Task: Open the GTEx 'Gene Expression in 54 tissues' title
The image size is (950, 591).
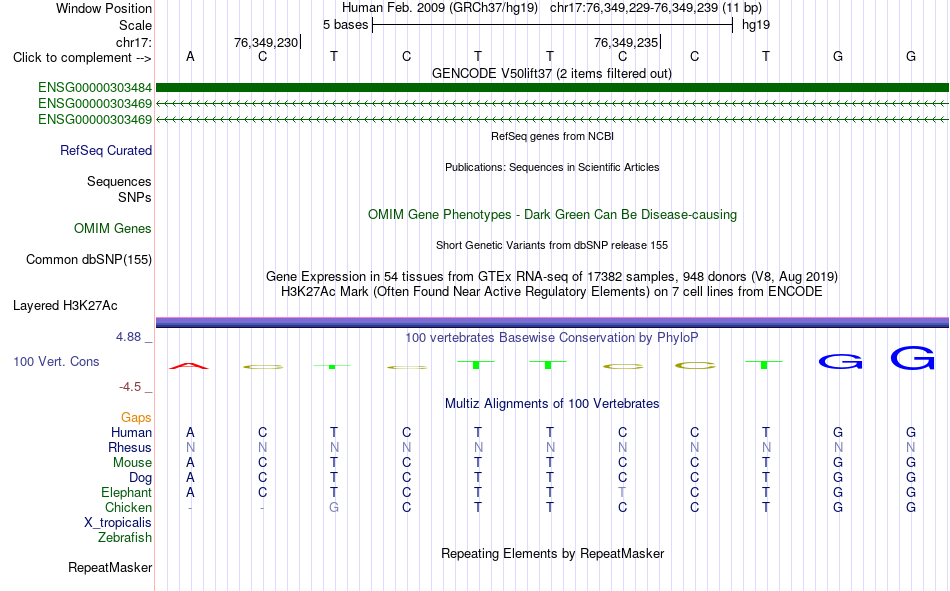Action: tap(552, 276)
